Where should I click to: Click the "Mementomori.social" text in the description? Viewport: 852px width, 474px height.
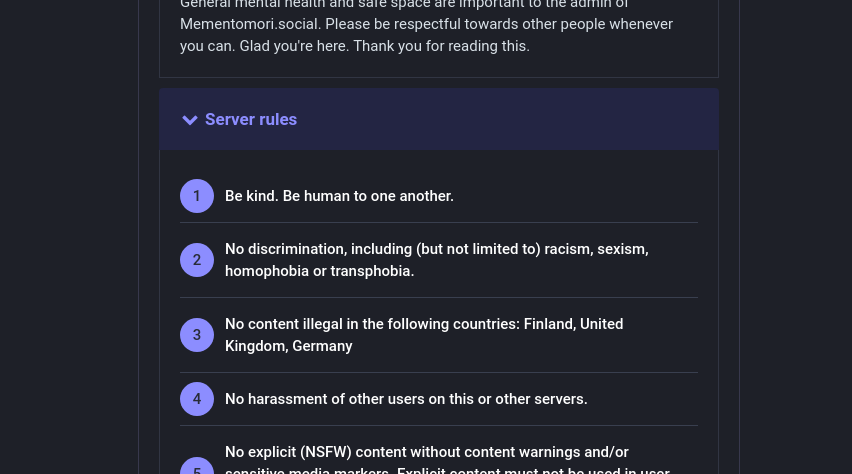(x=247, y=24)
